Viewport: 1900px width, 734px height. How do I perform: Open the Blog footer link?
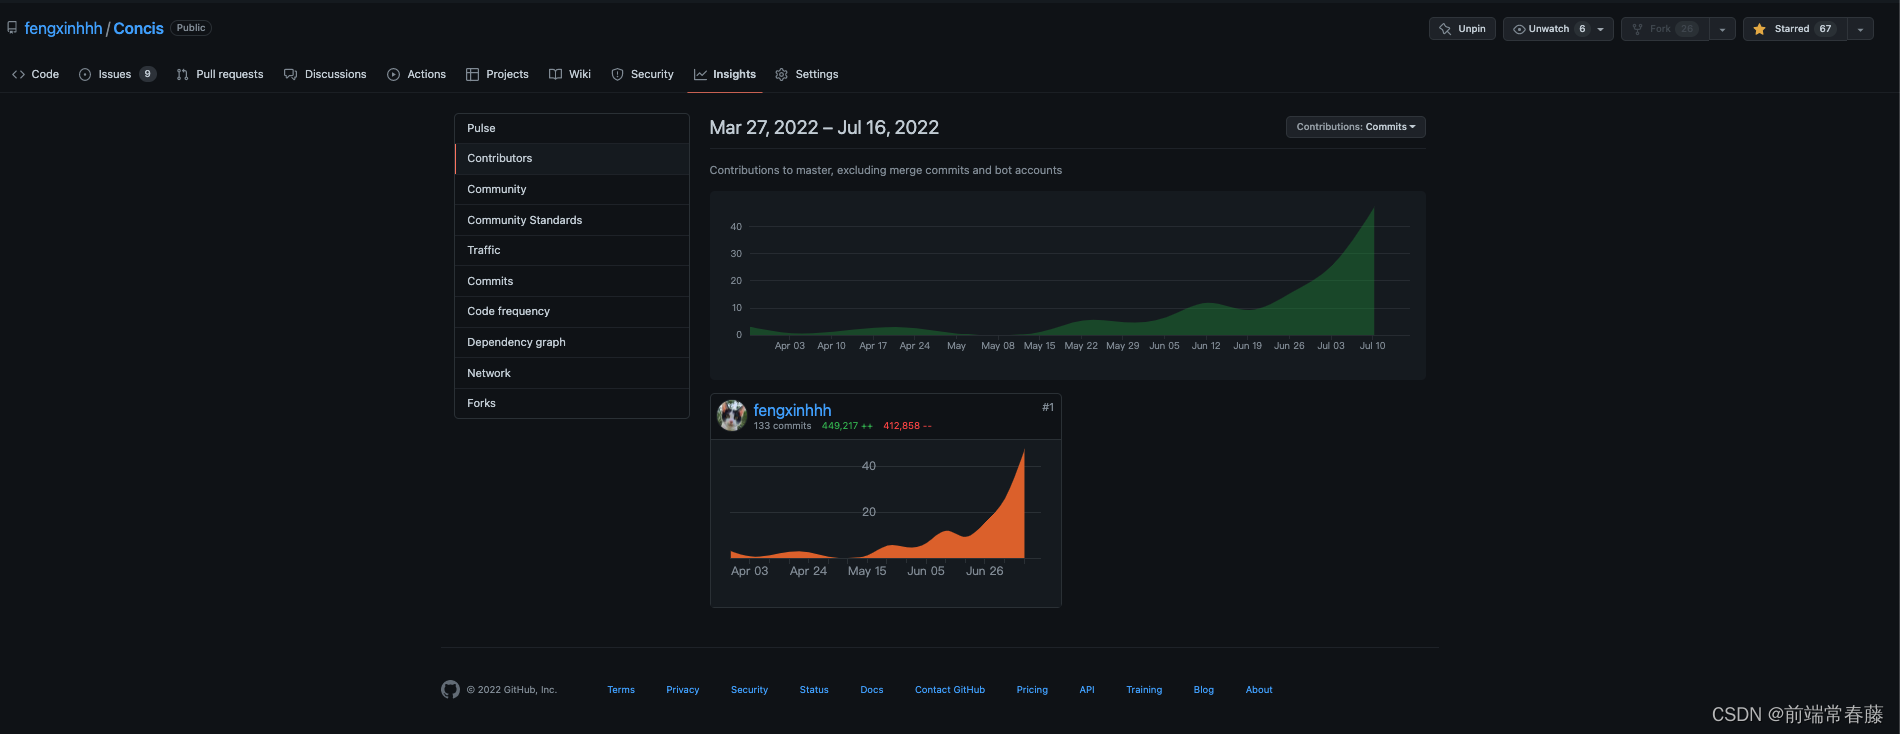coord(1204,690)
